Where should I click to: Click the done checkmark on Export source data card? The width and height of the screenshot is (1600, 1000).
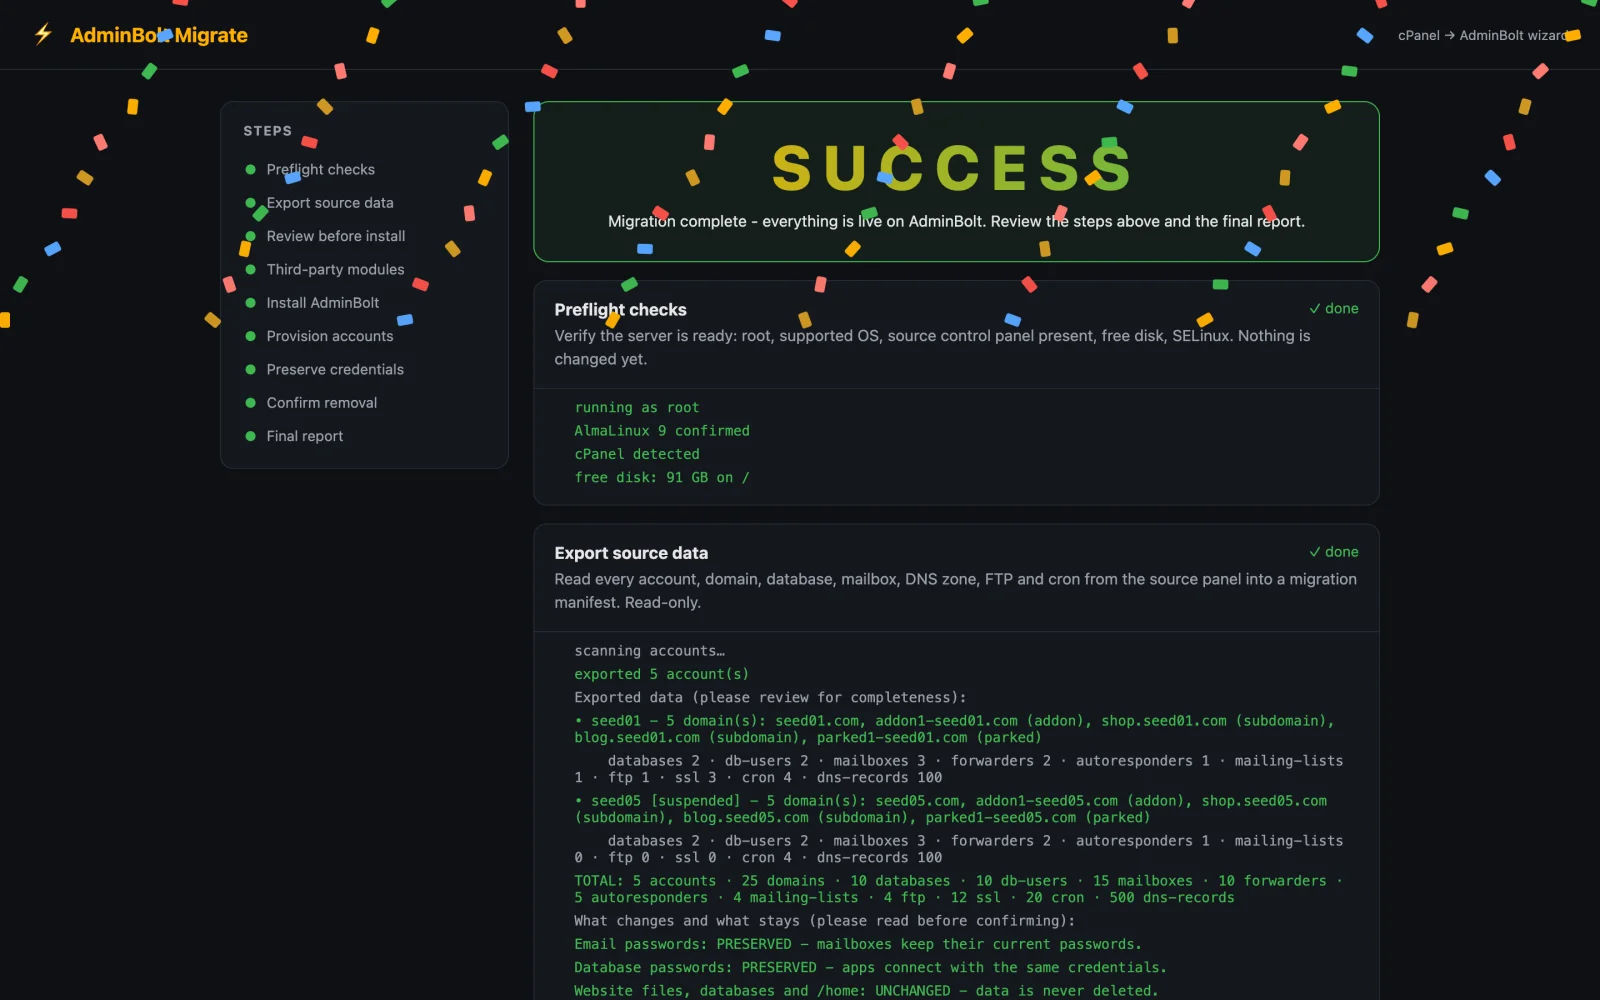coord(1334,552)
